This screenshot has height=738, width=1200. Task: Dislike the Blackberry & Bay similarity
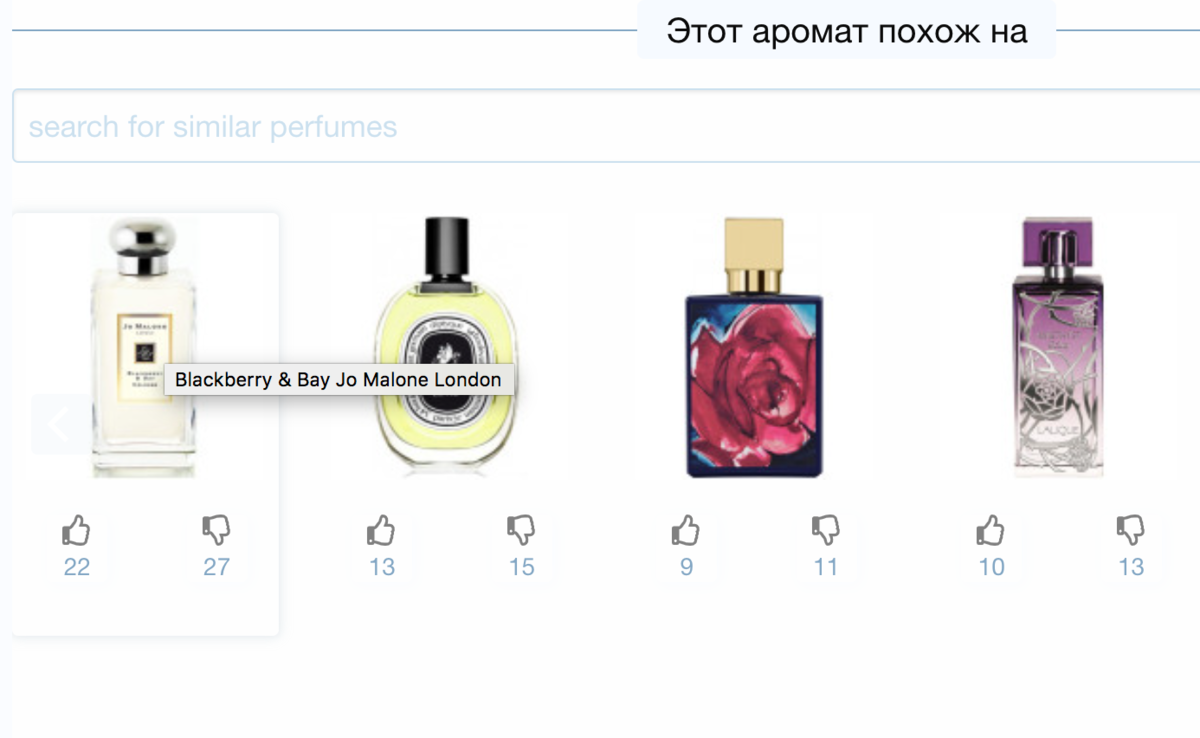pyautogui.click(x=216, y=530)
